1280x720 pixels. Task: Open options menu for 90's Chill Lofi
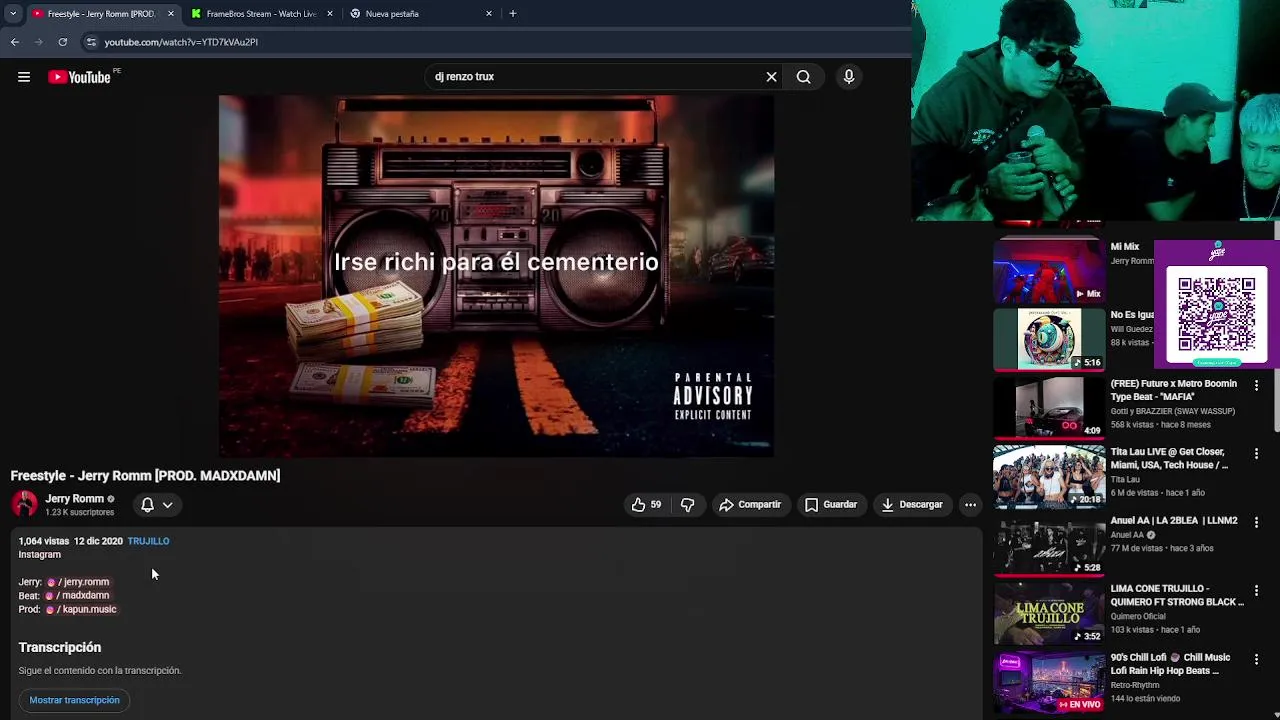point(1256,659)
